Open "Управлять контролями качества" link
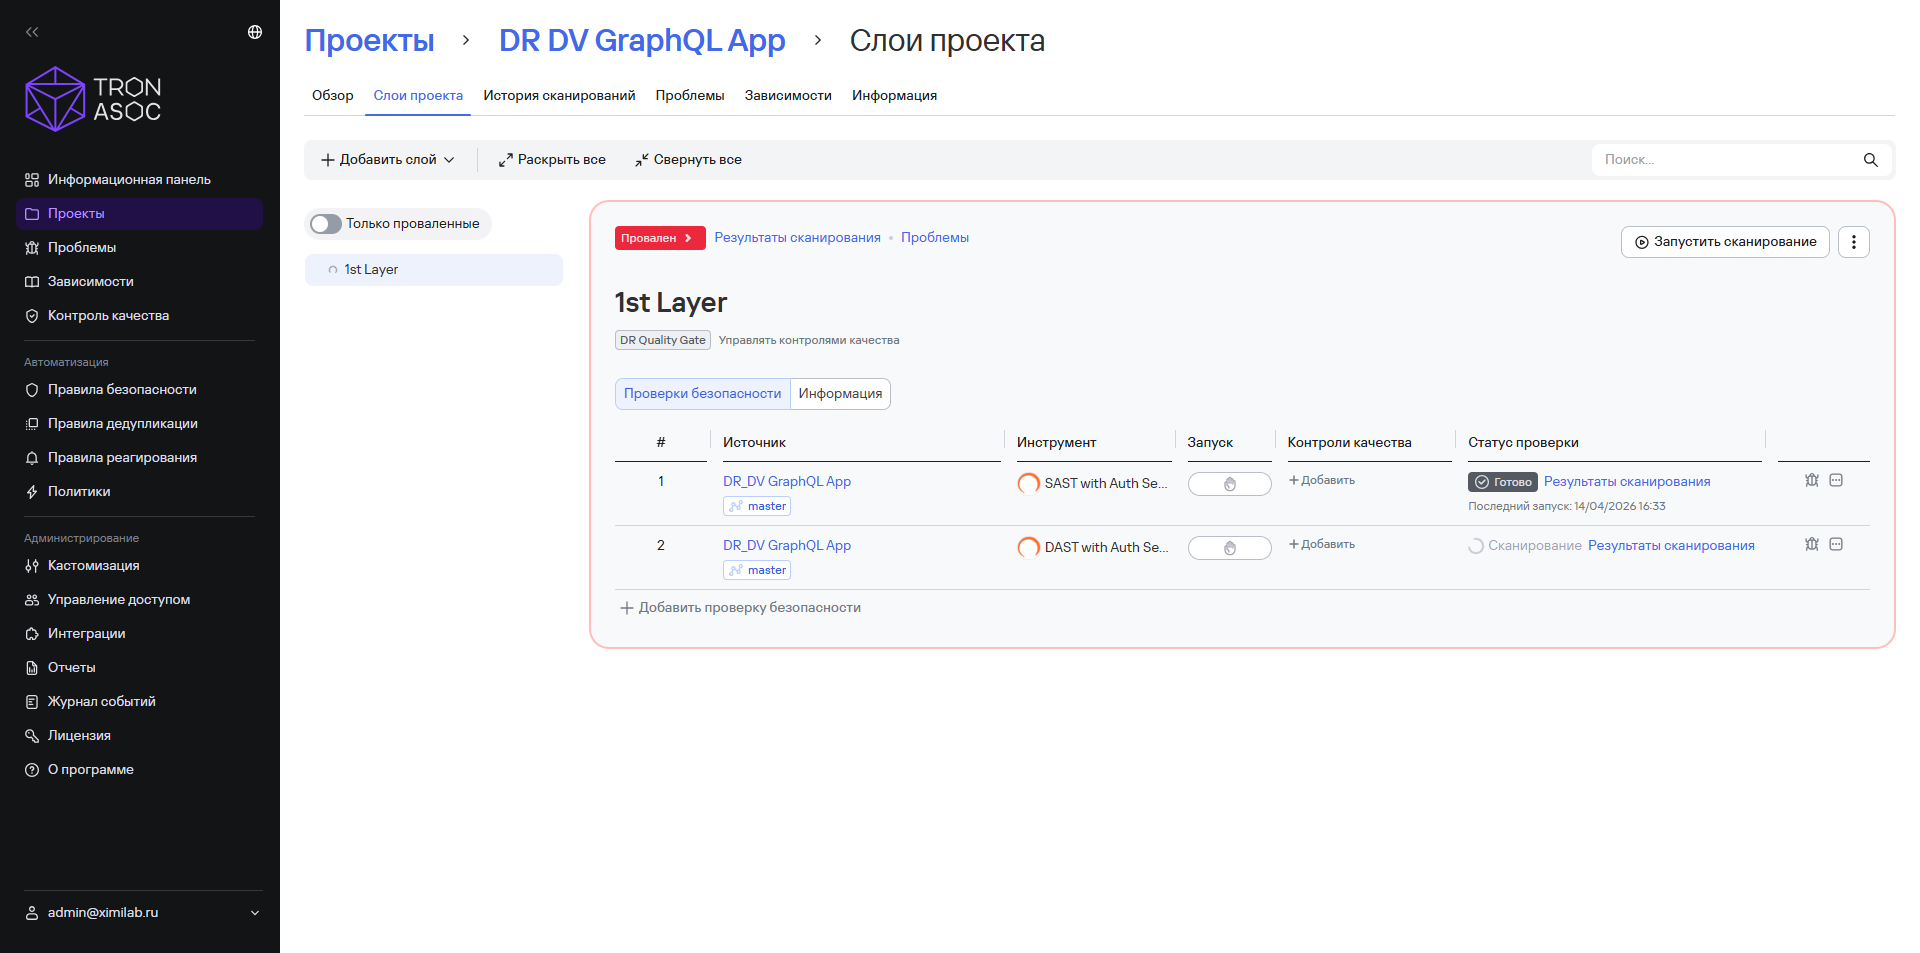This screenshot has width=1920, height=953. 809,341
